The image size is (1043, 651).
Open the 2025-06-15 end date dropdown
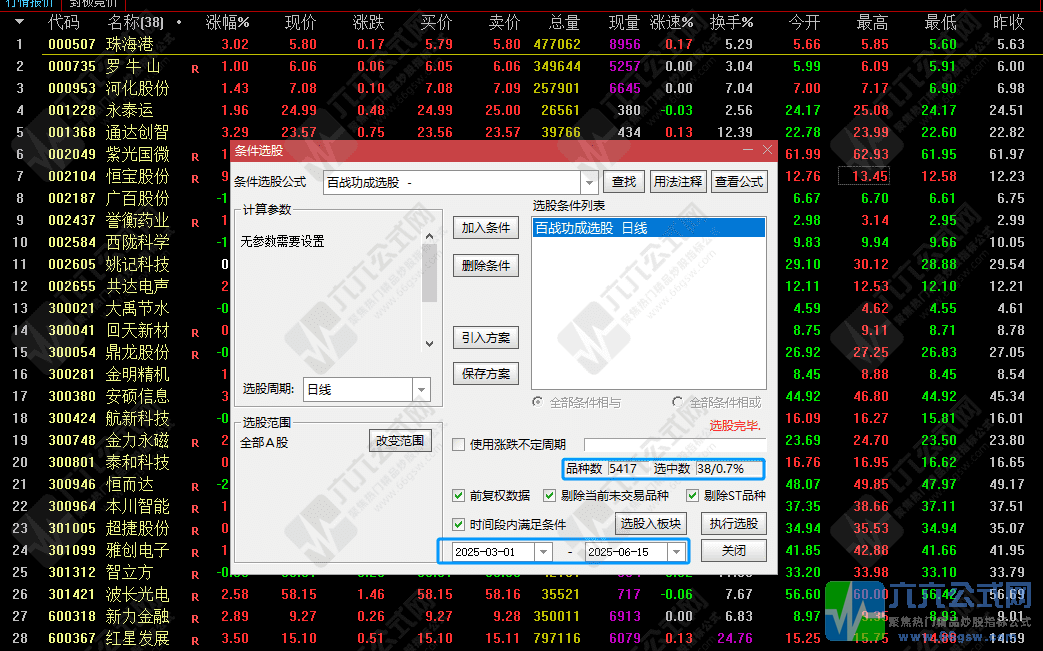pyautogui.click(x=675, y=550)
